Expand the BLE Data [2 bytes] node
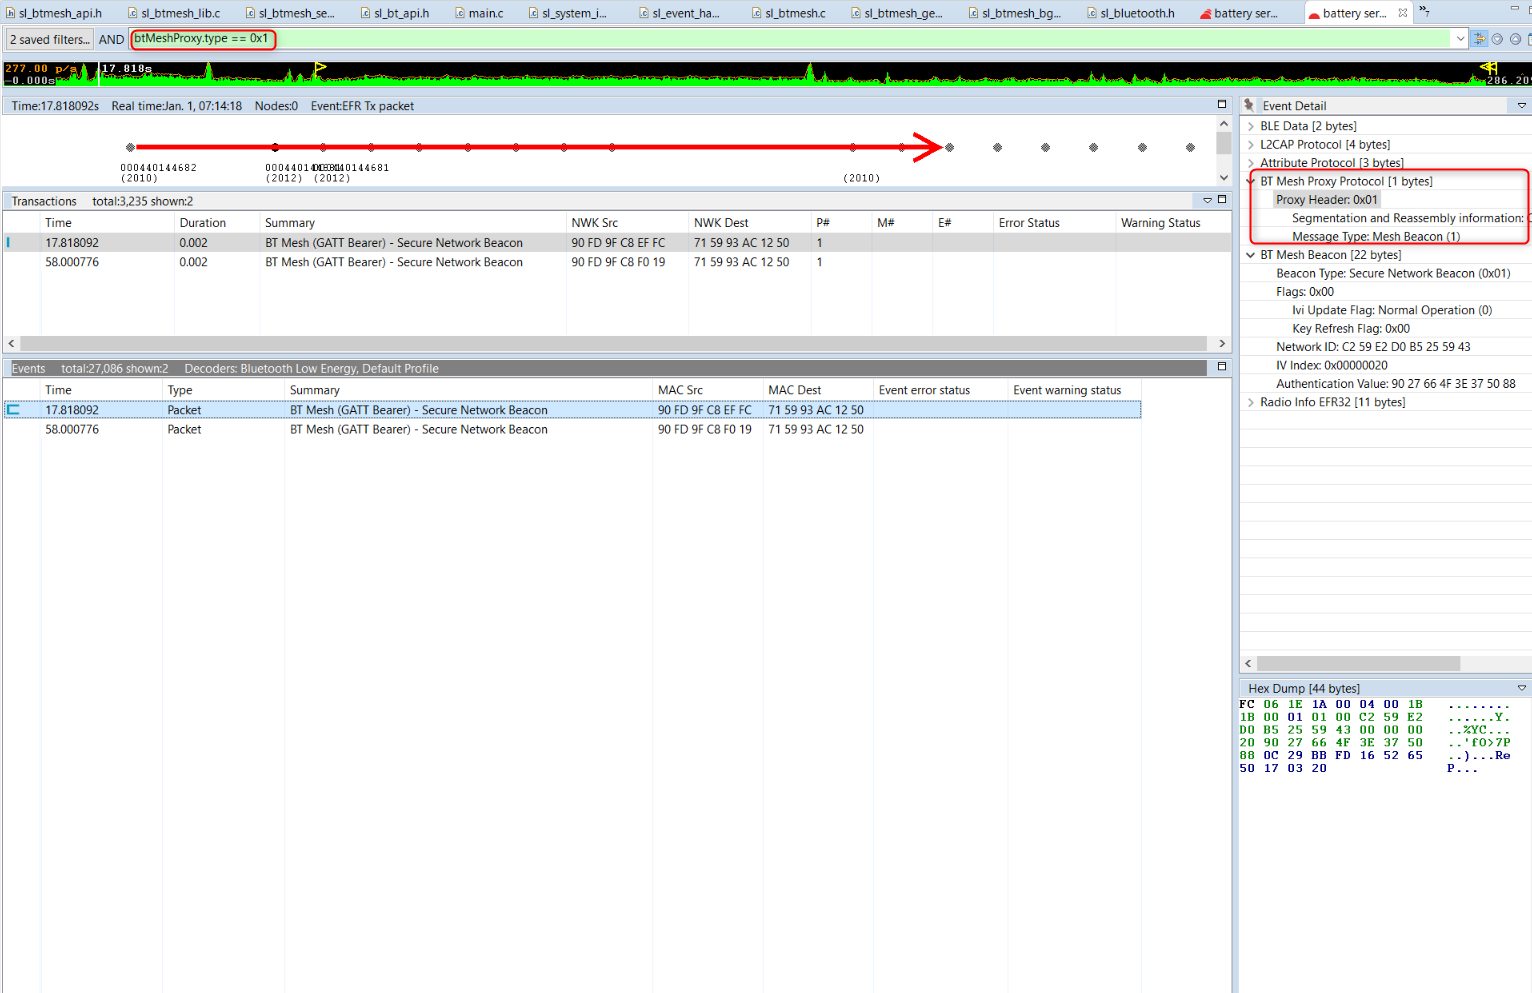 point(1251,126)
